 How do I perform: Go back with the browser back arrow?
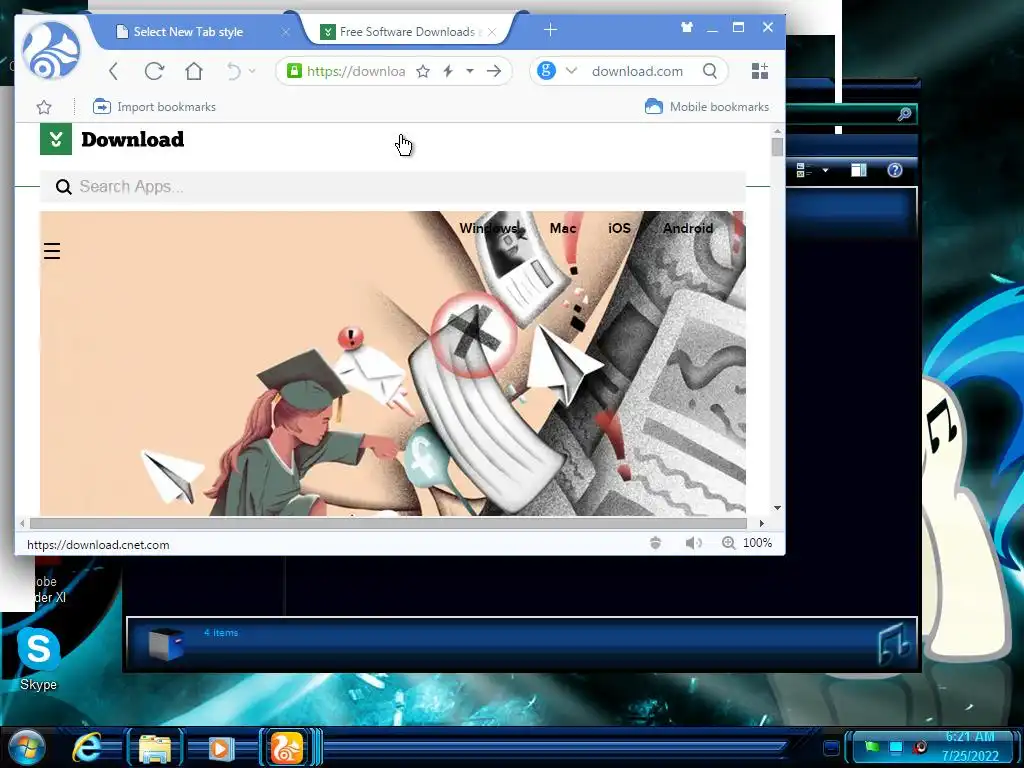(114, 71)
